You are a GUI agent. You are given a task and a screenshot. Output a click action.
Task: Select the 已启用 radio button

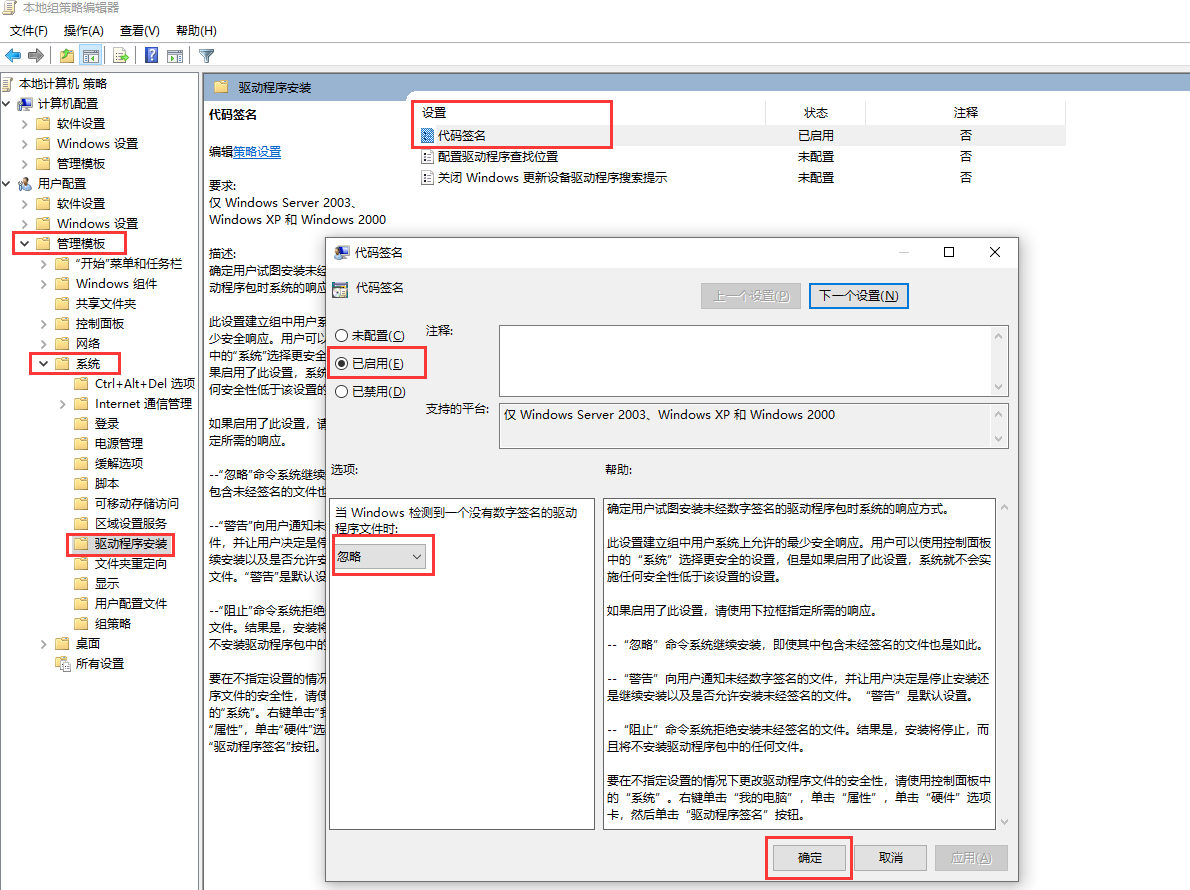[342, 364]
